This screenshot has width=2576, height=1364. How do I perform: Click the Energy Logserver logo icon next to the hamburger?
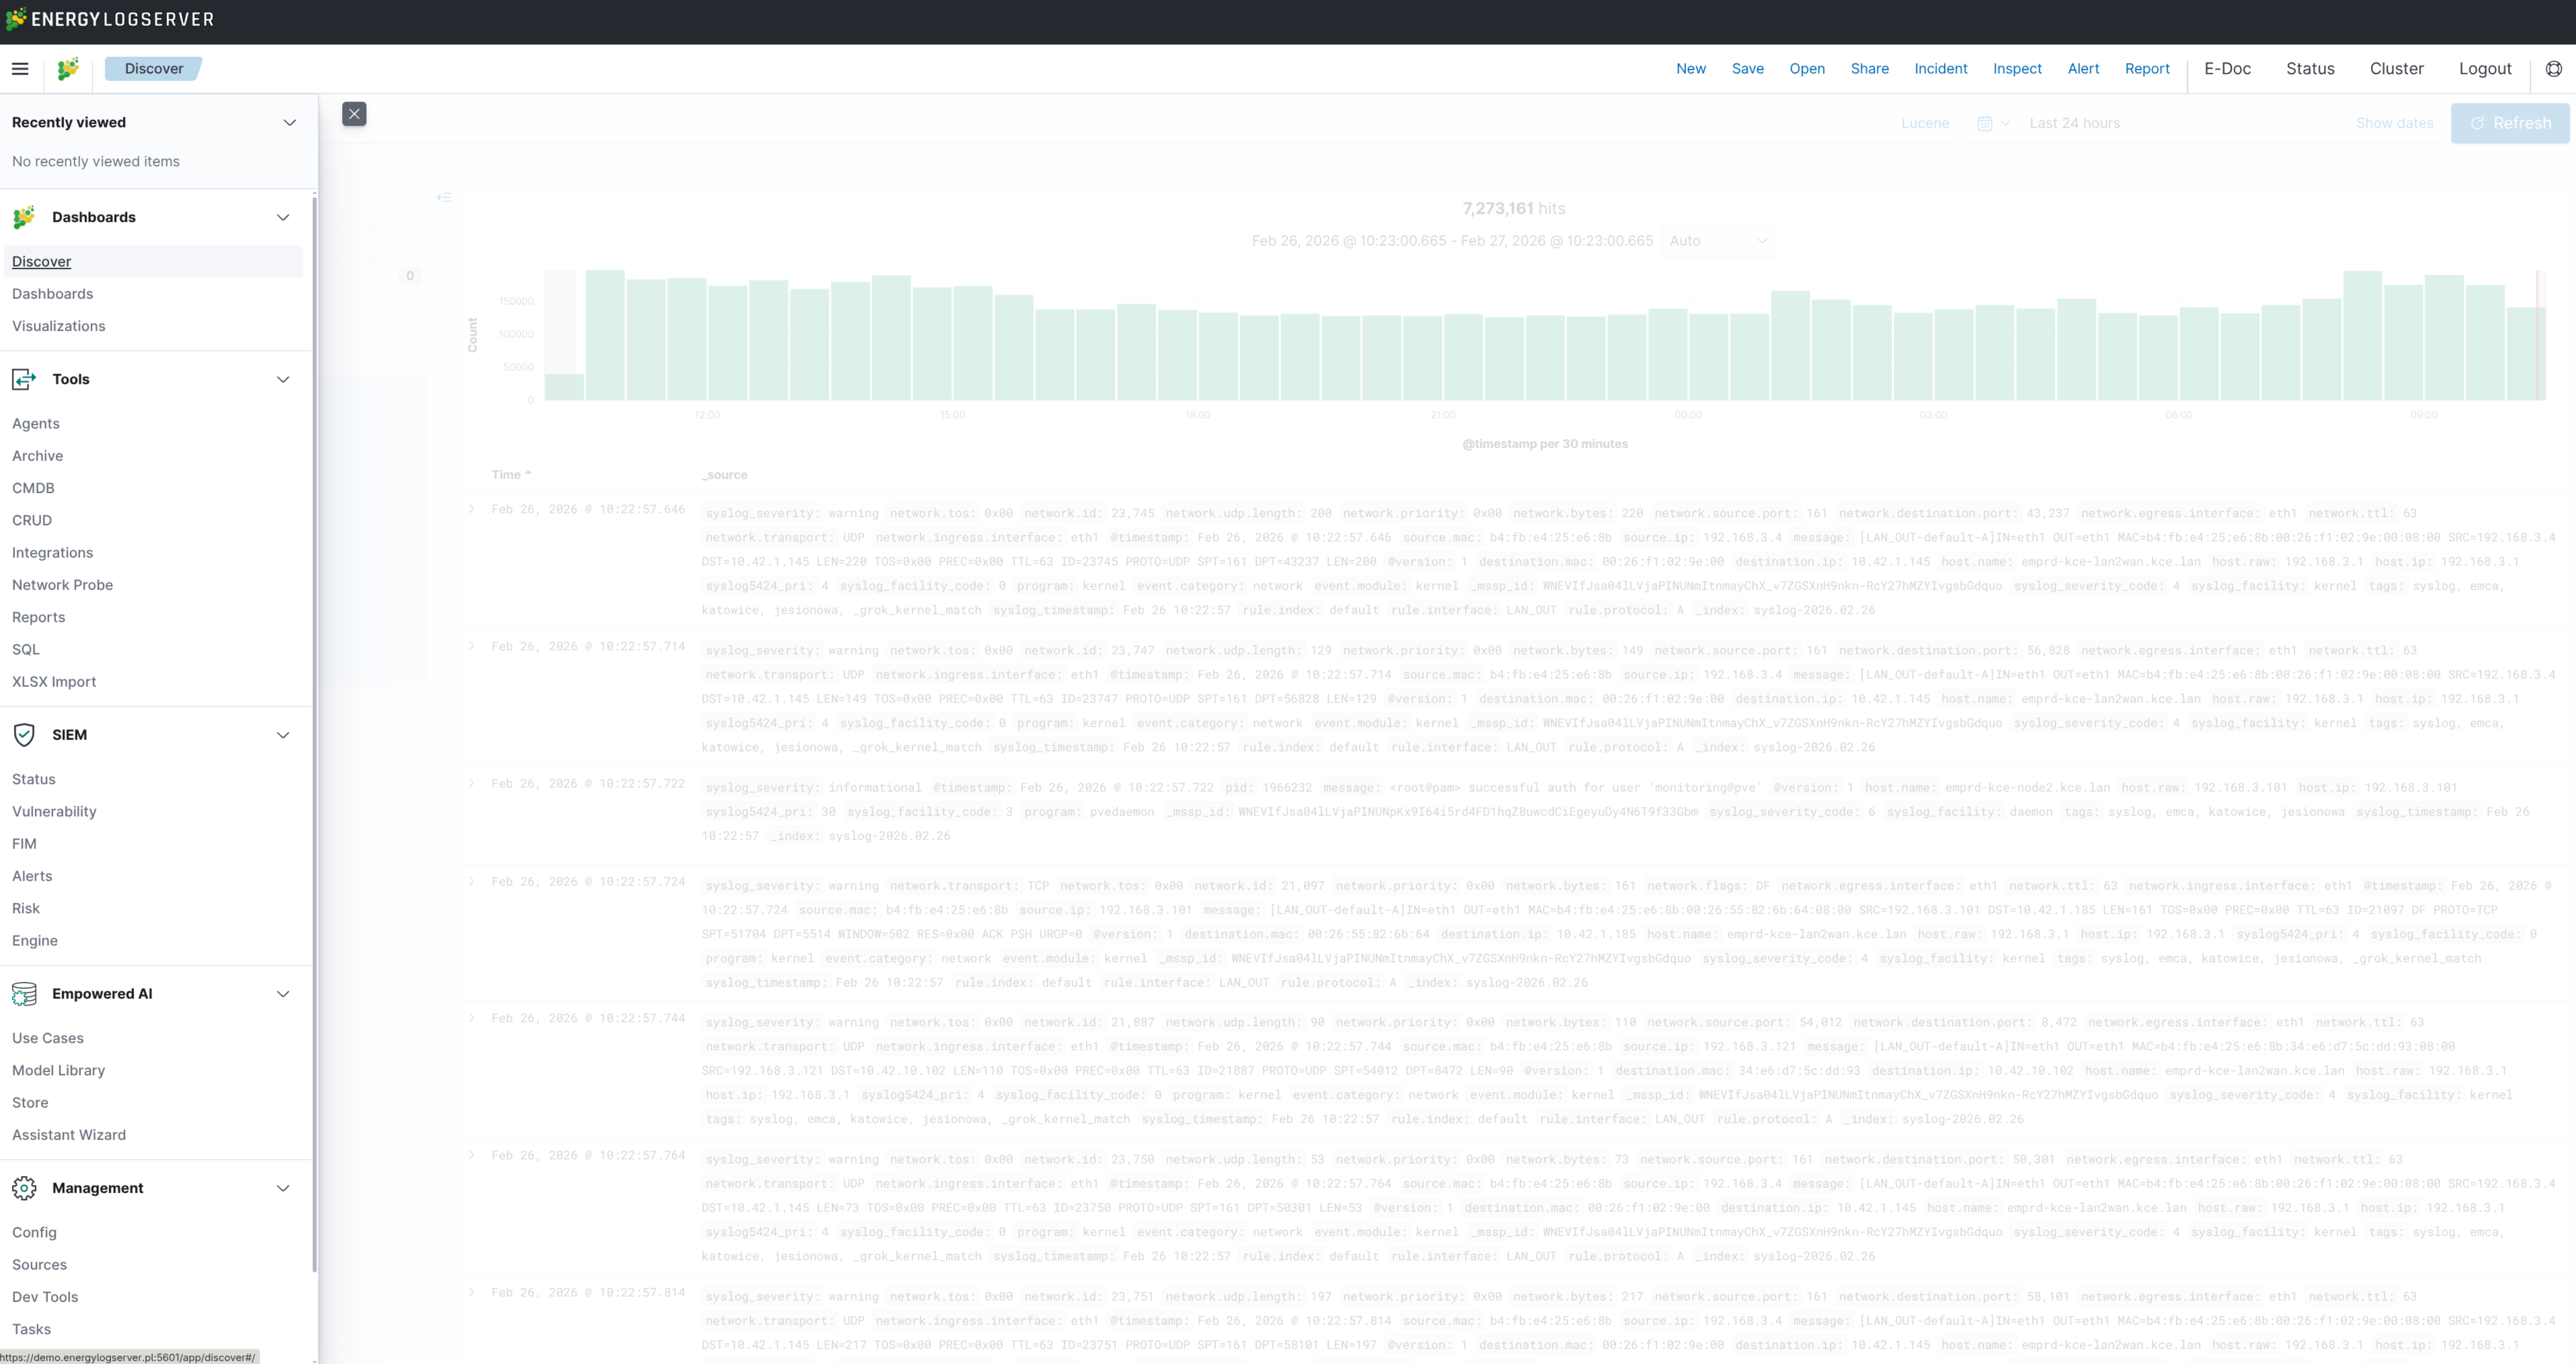pos(68,69)
